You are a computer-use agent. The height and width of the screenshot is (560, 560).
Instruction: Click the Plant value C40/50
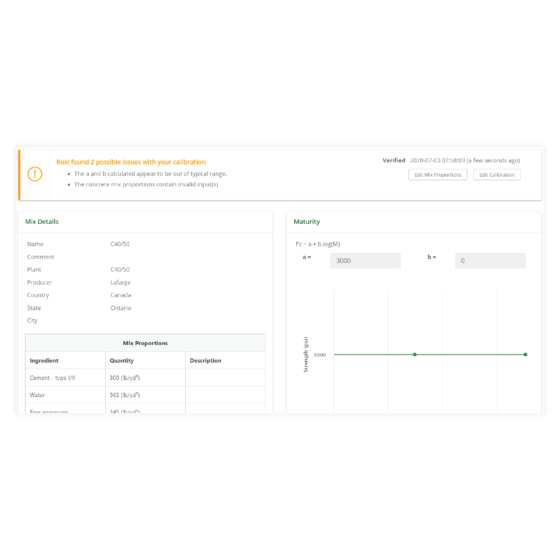[120, 269]
